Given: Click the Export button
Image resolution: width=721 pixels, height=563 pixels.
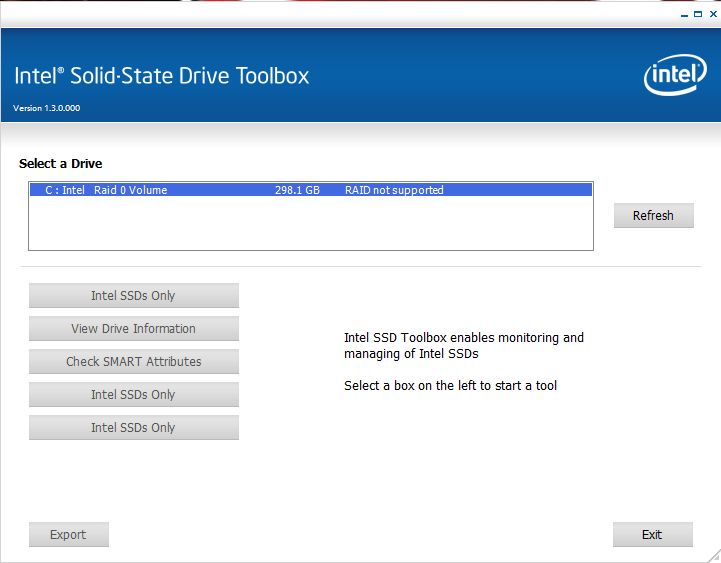Looking at the screenshot, I should tap(69, 534).
